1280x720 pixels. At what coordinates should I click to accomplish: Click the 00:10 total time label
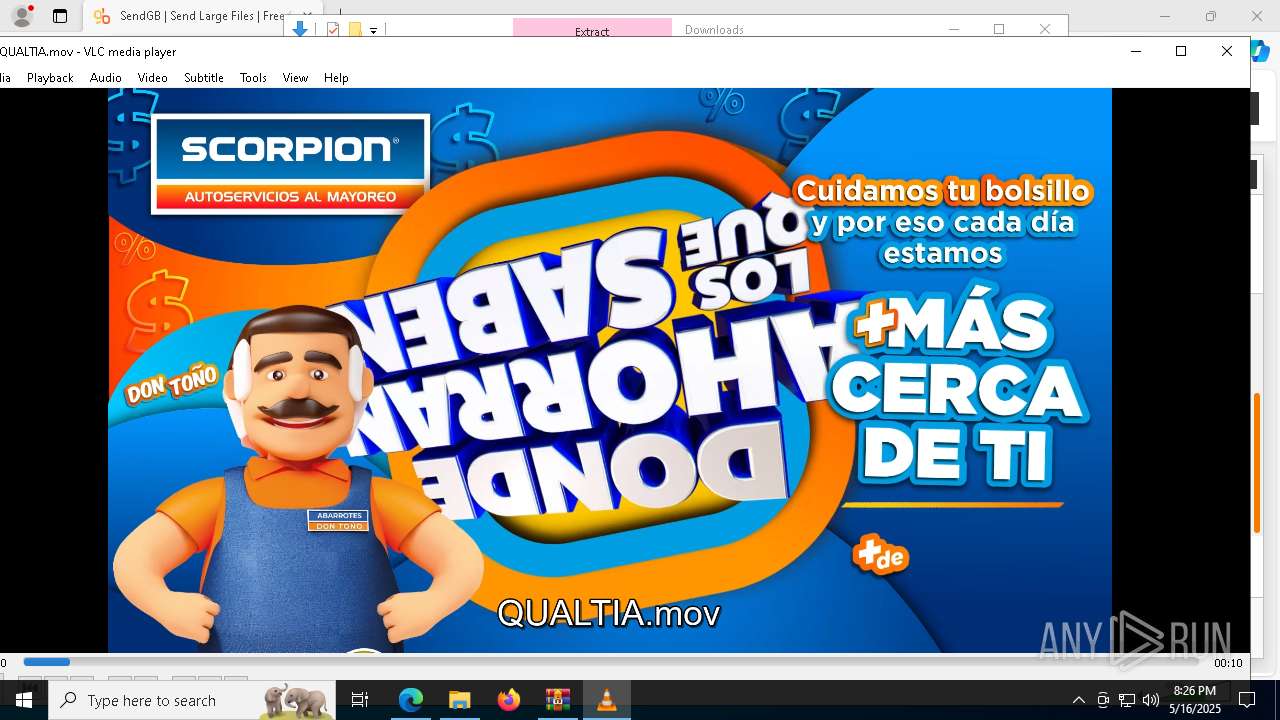1228,663
